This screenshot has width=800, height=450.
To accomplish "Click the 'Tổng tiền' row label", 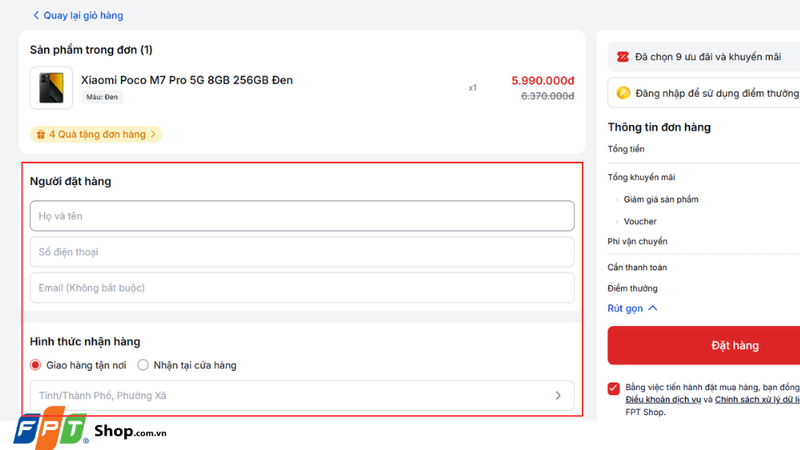I will pos(626,149).
